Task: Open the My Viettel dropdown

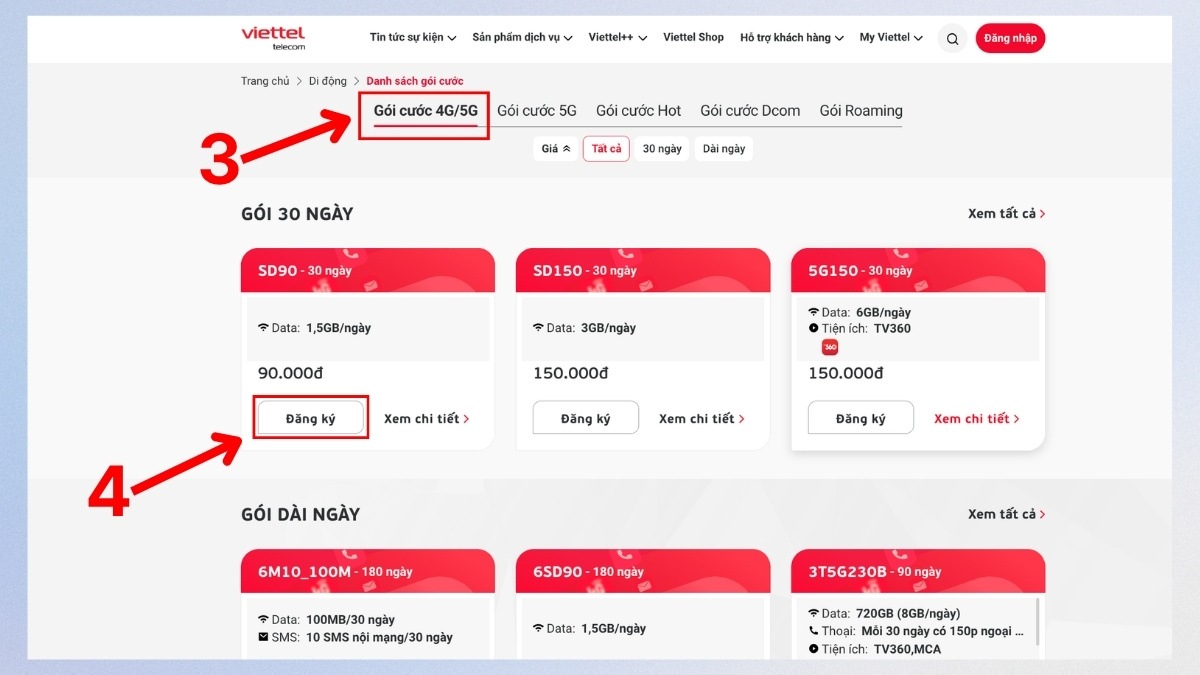Action: 891,38
